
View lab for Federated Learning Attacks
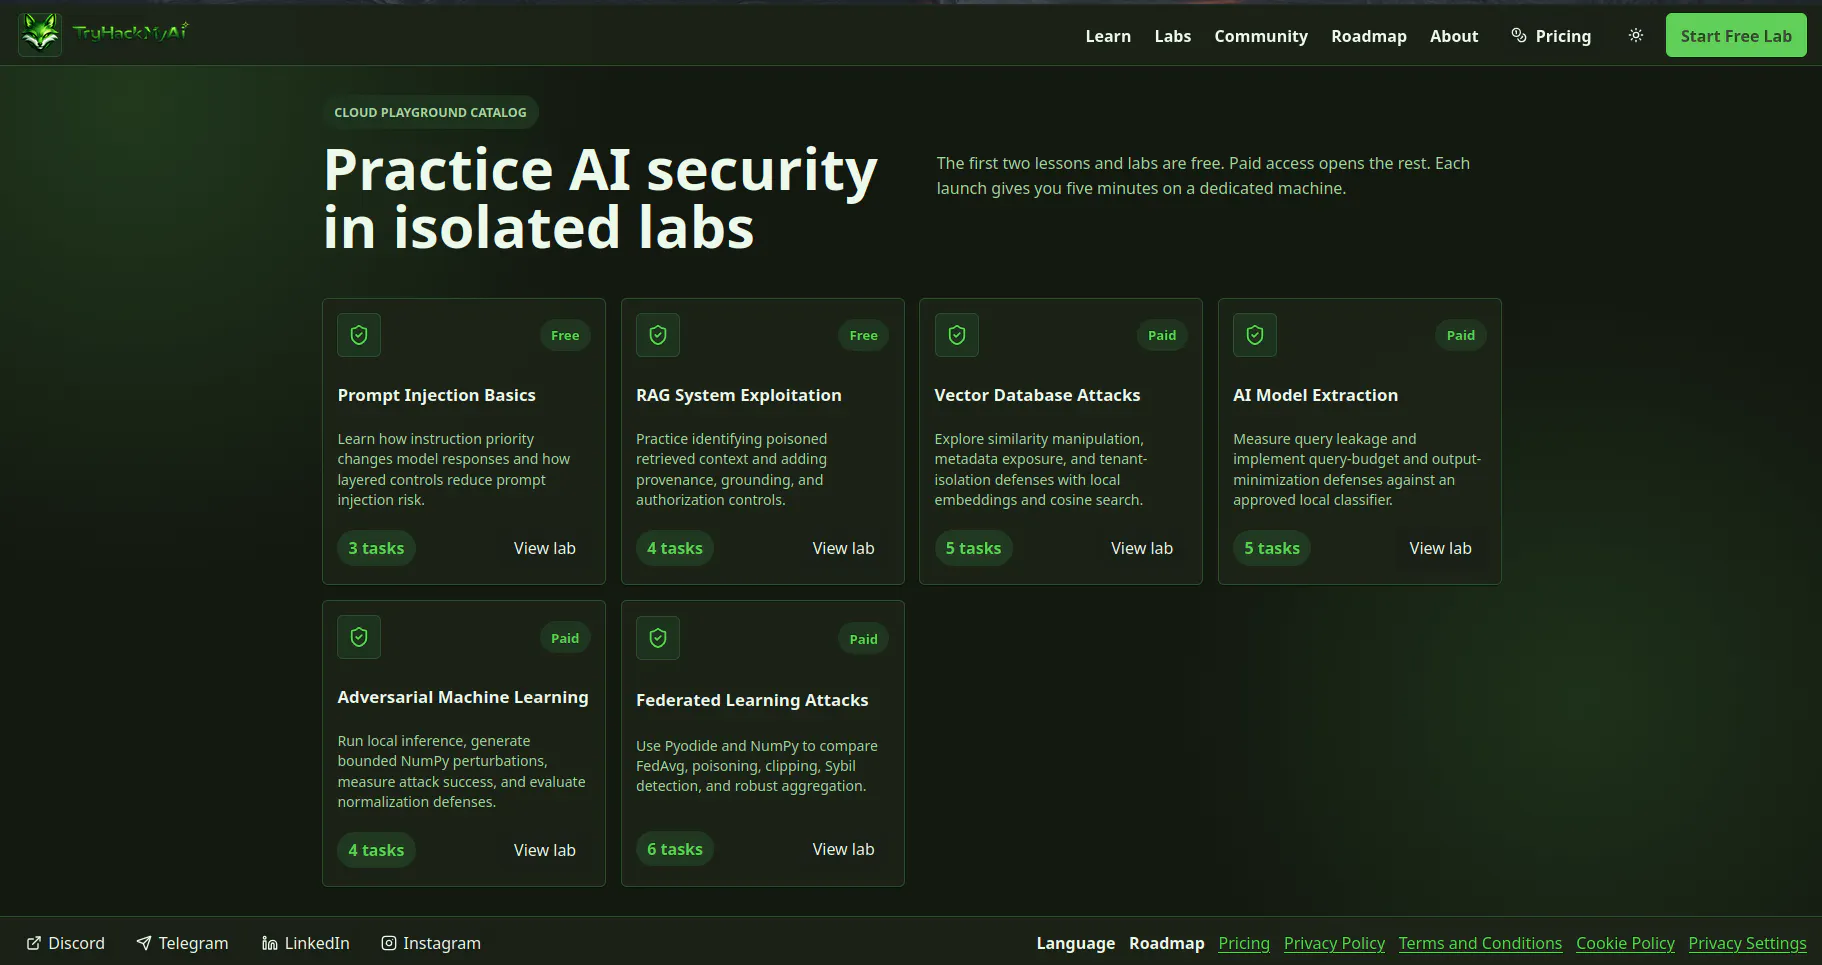[x=843, y=849]
